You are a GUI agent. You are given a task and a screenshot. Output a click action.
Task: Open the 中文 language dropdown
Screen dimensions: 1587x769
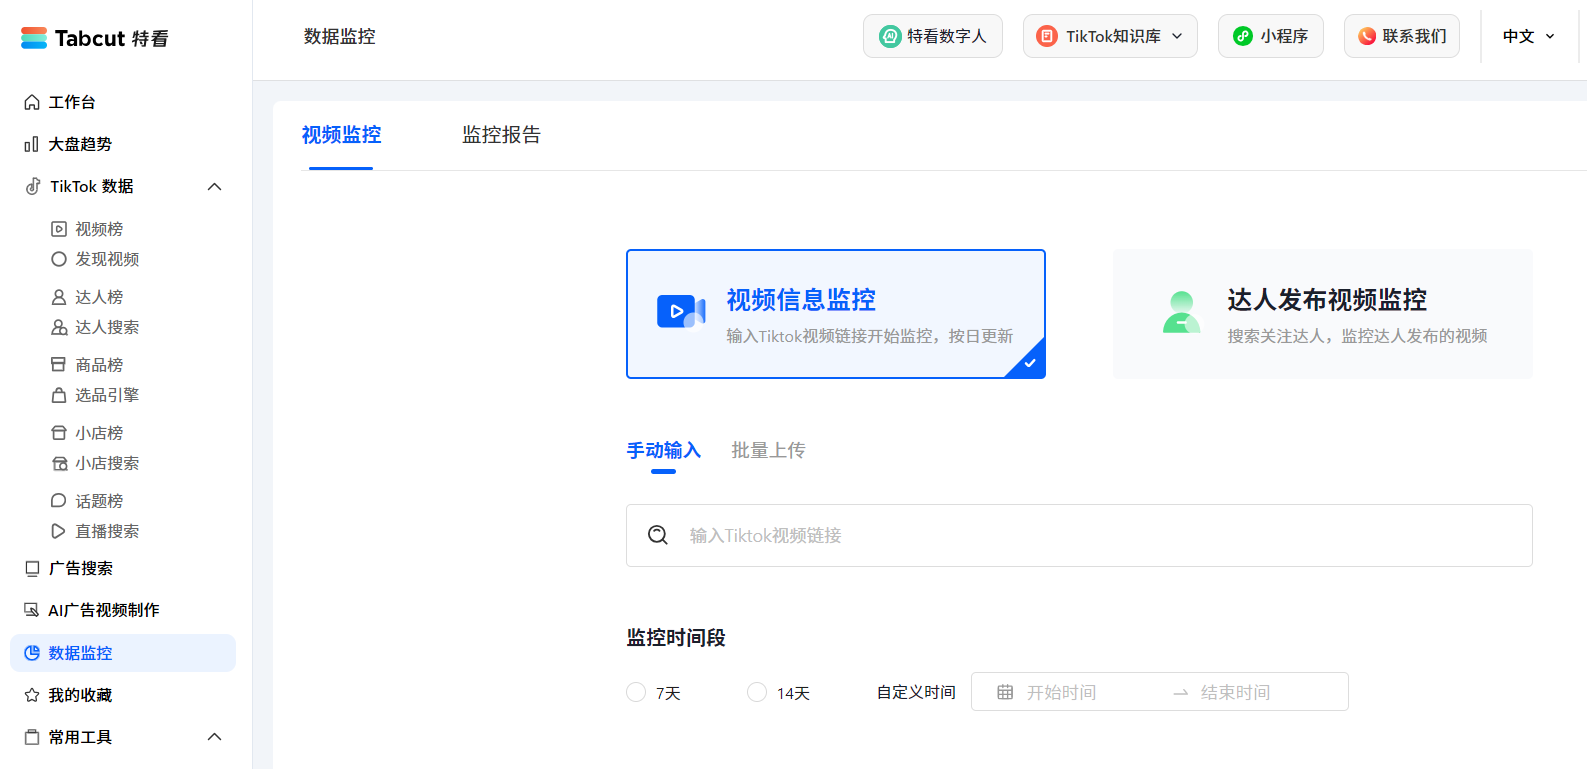1529,36
